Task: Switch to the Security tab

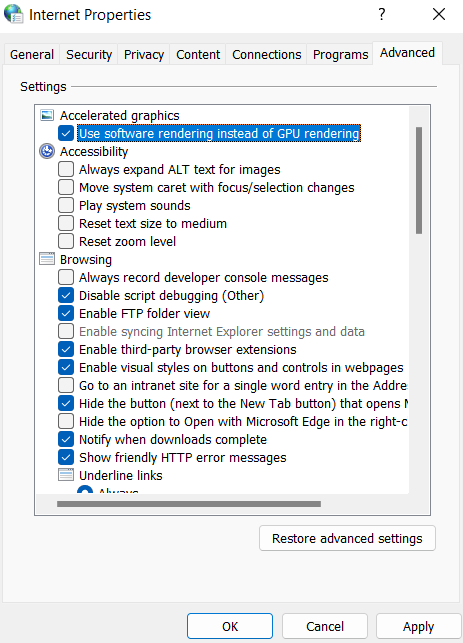Action: [89, 55]
